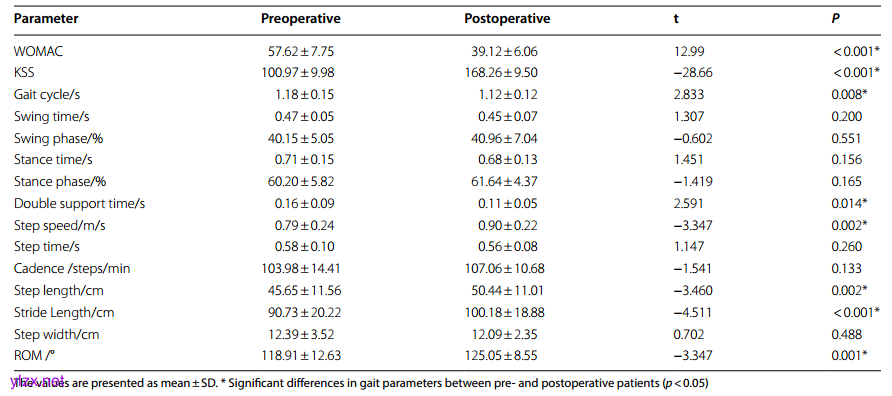Click the t column header
Image resolution: width=892 pixels, height=396 pixels.
click(x=676, y=19)
